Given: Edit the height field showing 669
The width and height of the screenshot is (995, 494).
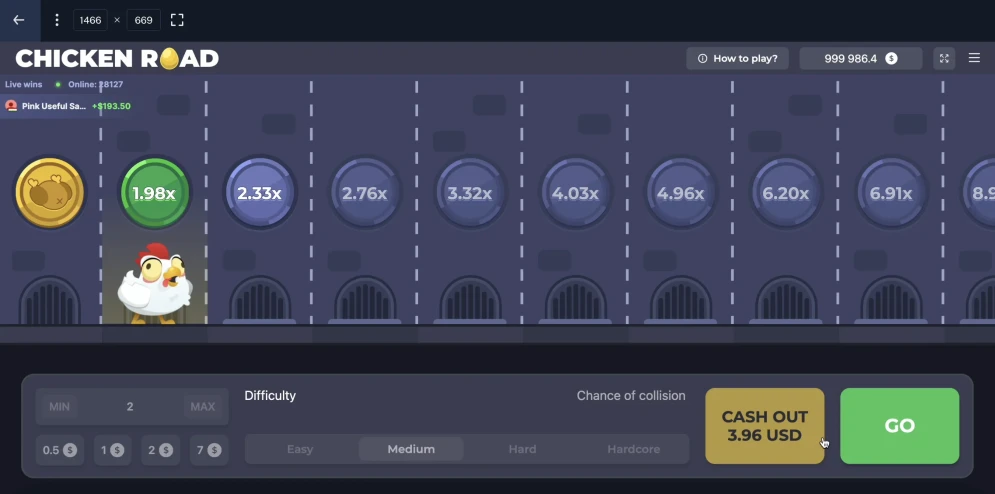Looking at the screenshot, I should coord(143,20).
